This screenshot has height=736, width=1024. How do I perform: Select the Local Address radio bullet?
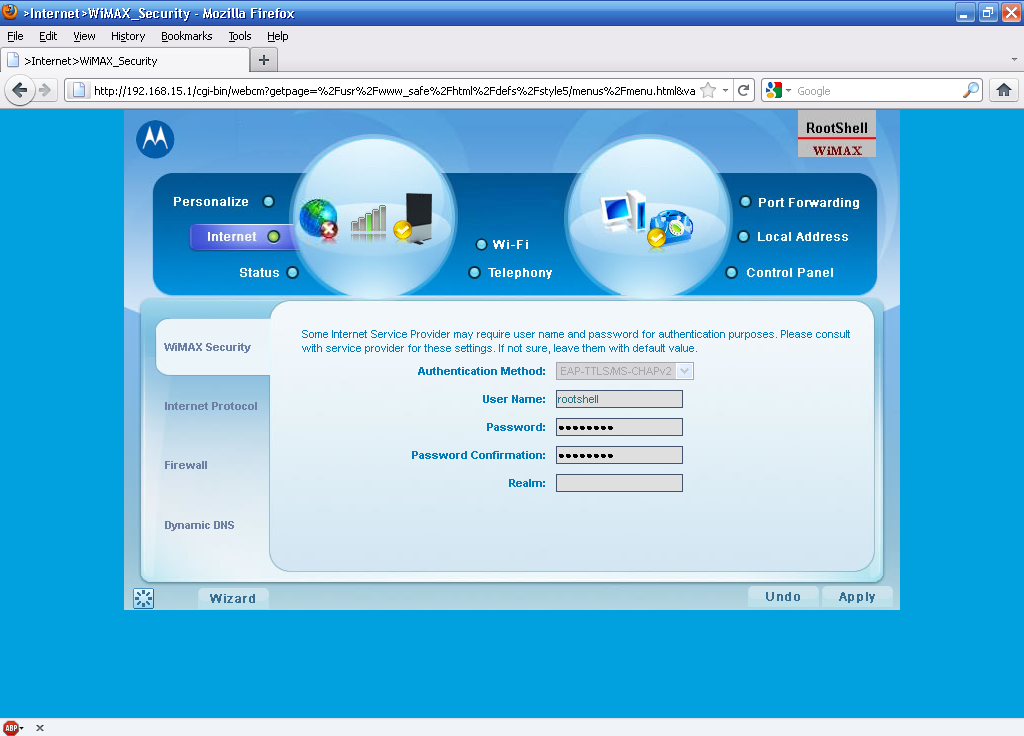click(x=743, y=236)
